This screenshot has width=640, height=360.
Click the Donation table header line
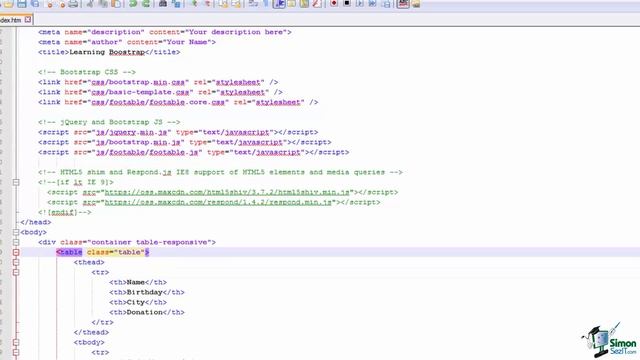tap(147, 312)
